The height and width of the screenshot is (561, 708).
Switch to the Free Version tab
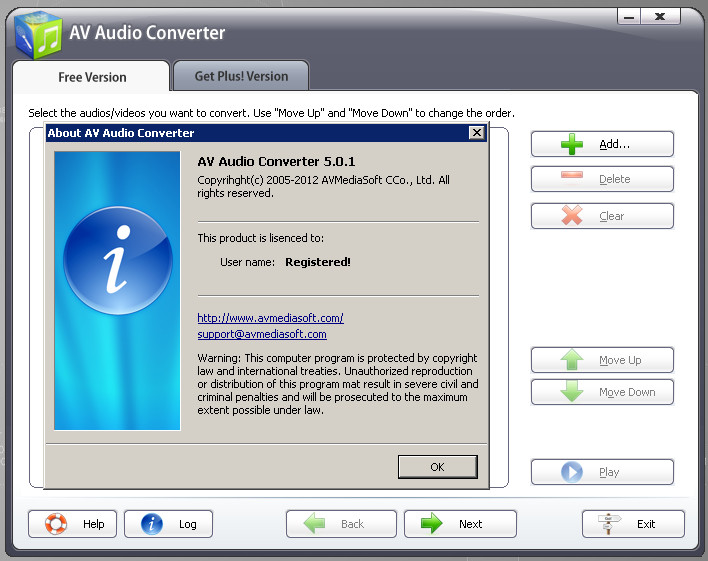(92, 77)
